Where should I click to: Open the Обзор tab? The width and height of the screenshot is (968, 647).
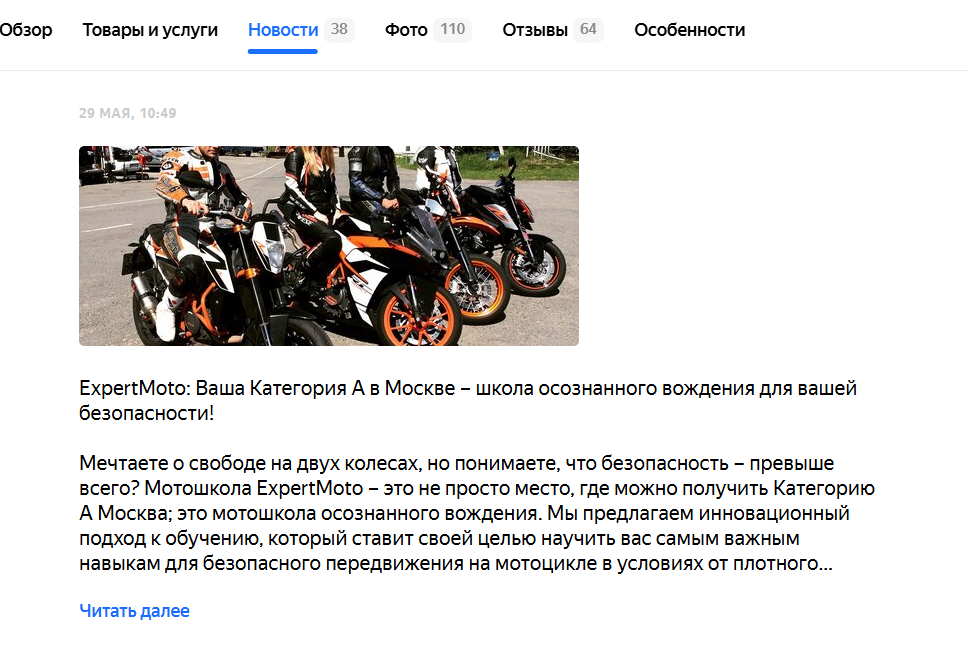tap(25, 30)
